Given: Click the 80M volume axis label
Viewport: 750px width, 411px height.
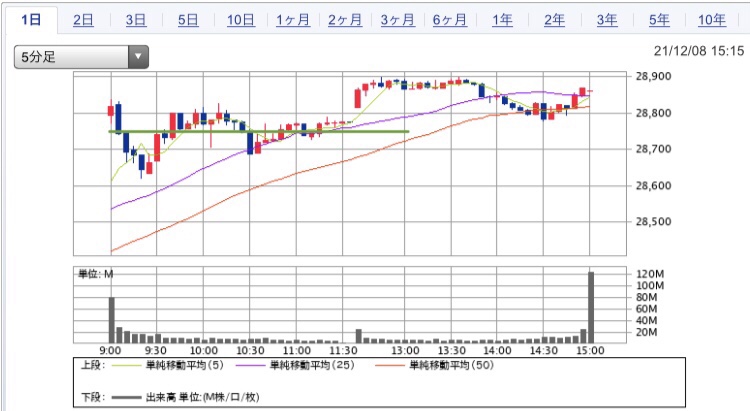Looking at the screenshot, I should 646,297.
